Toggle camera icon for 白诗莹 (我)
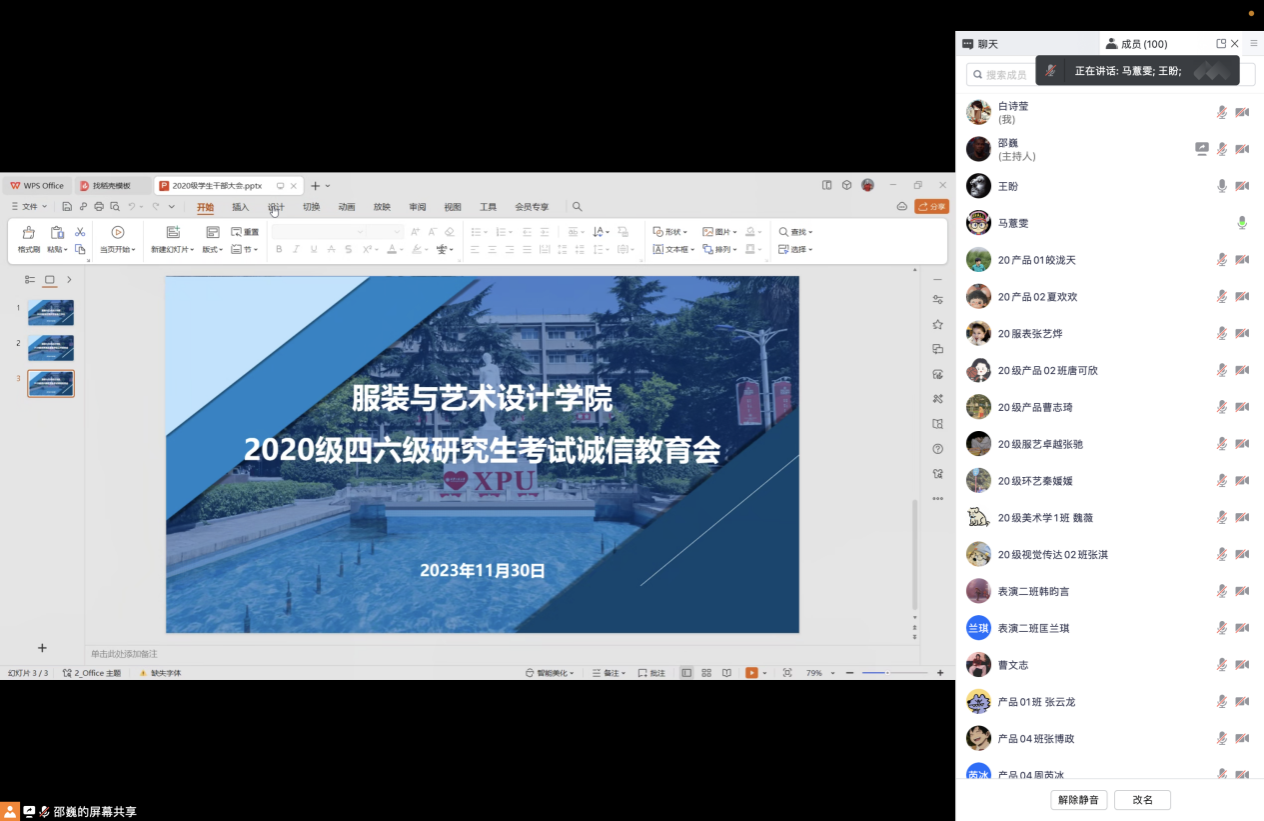Screen dimensions: 1264x821 (1242, 112)
